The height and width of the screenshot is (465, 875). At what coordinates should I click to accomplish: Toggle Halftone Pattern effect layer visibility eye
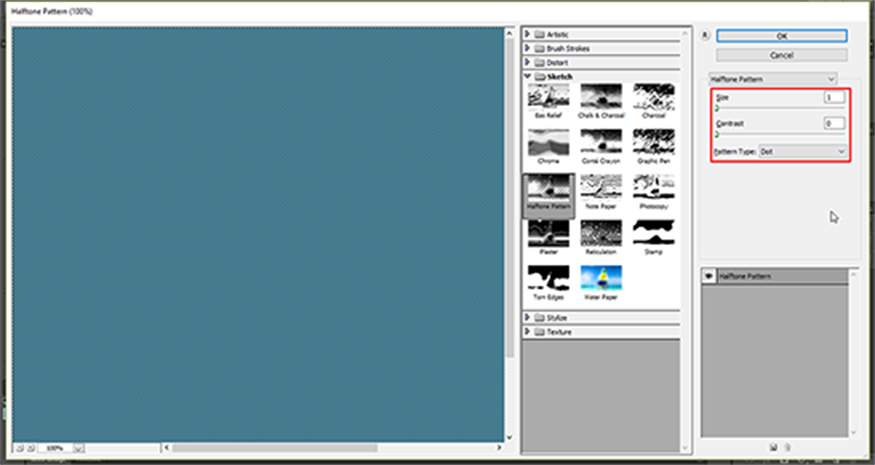708,276
